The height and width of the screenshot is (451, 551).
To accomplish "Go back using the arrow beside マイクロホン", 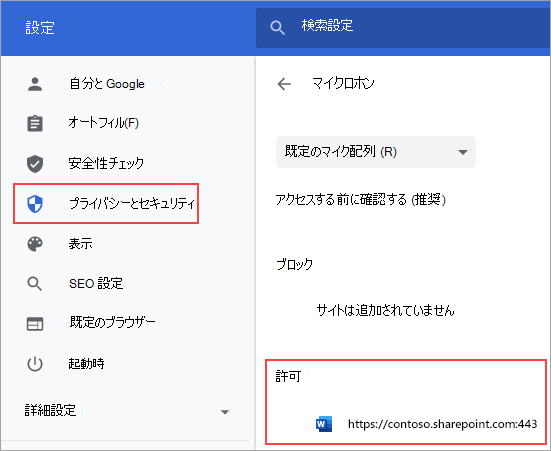I will point(284,84).
